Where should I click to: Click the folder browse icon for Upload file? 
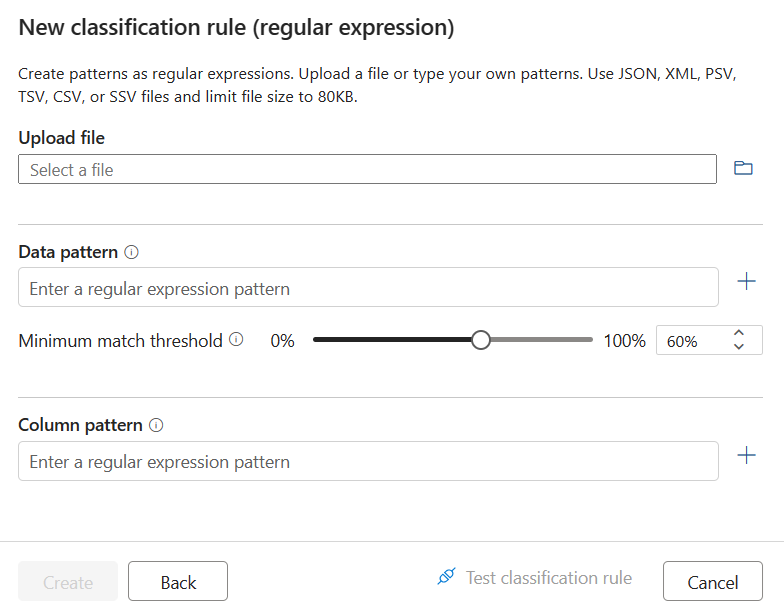point(743,169)
